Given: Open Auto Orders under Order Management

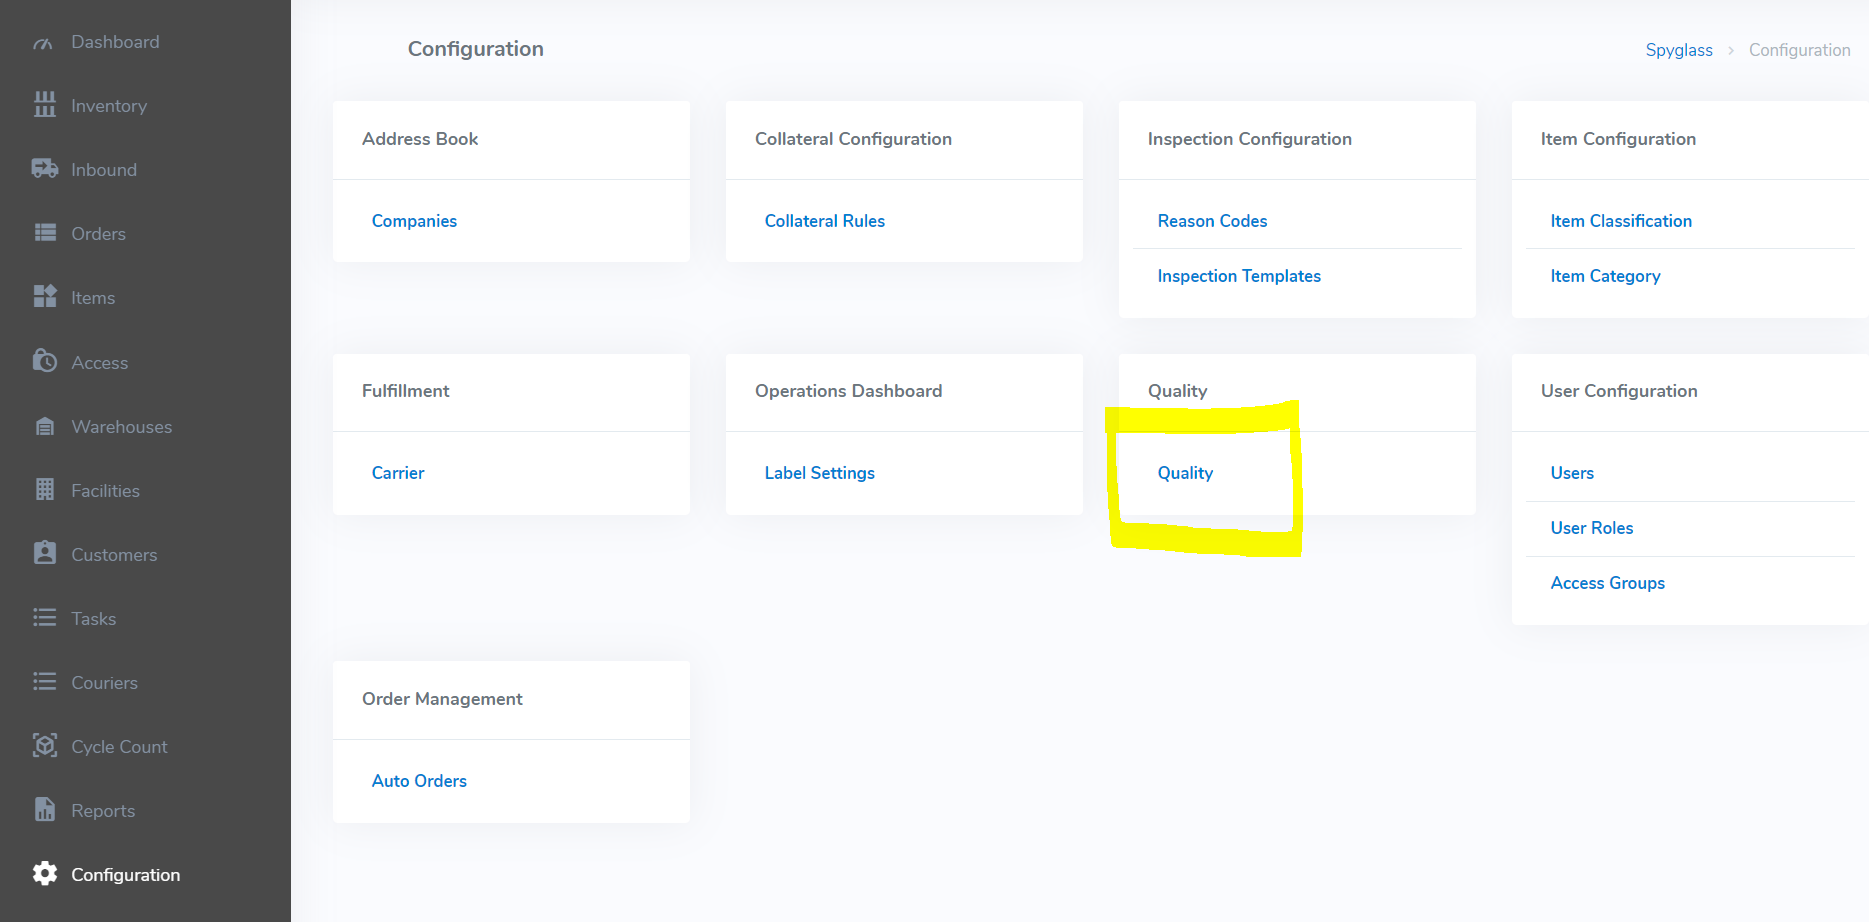Looking at the screenshot, I should 419,781.
